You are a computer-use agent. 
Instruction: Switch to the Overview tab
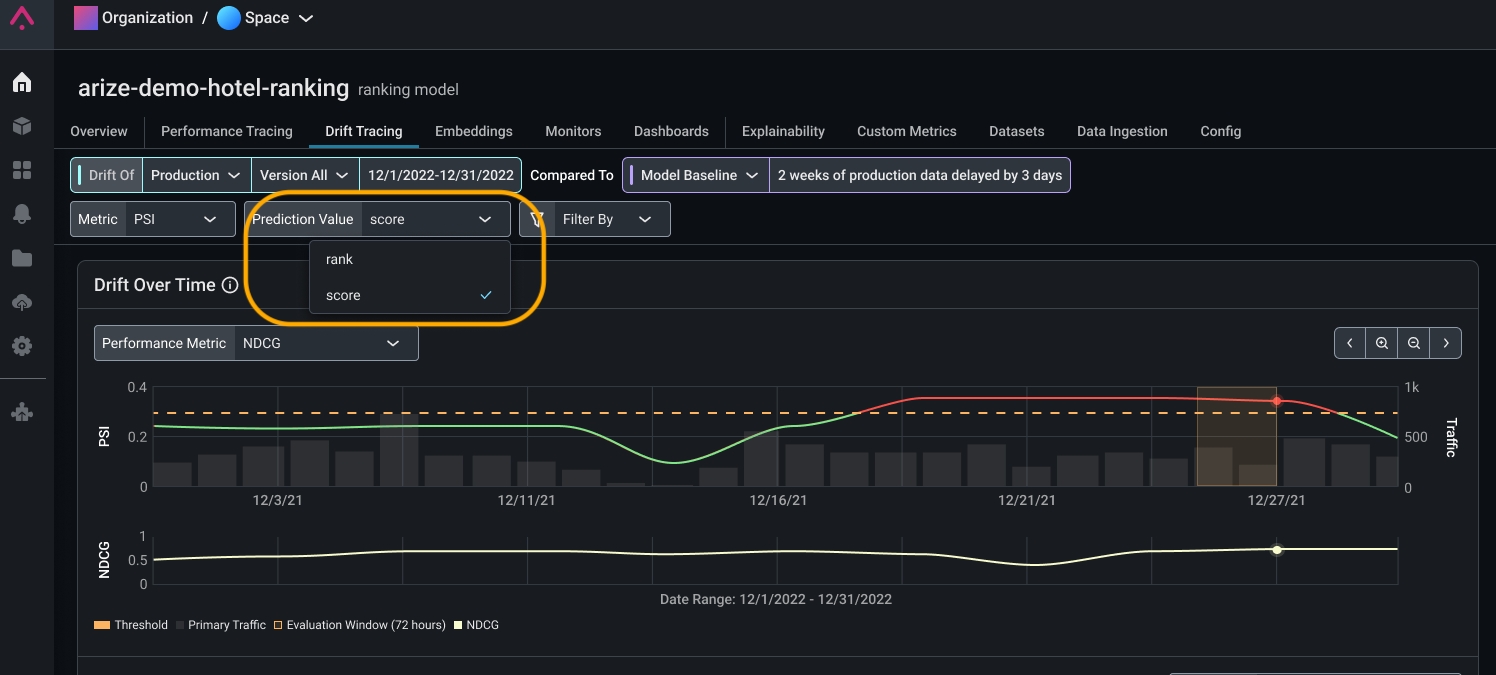[99, 131]
